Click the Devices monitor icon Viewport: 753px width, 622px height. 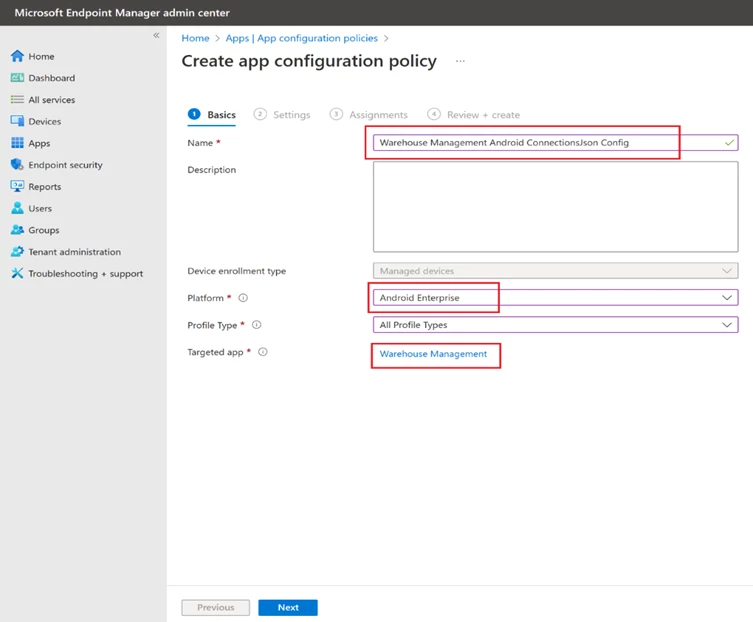coord(17,121)
